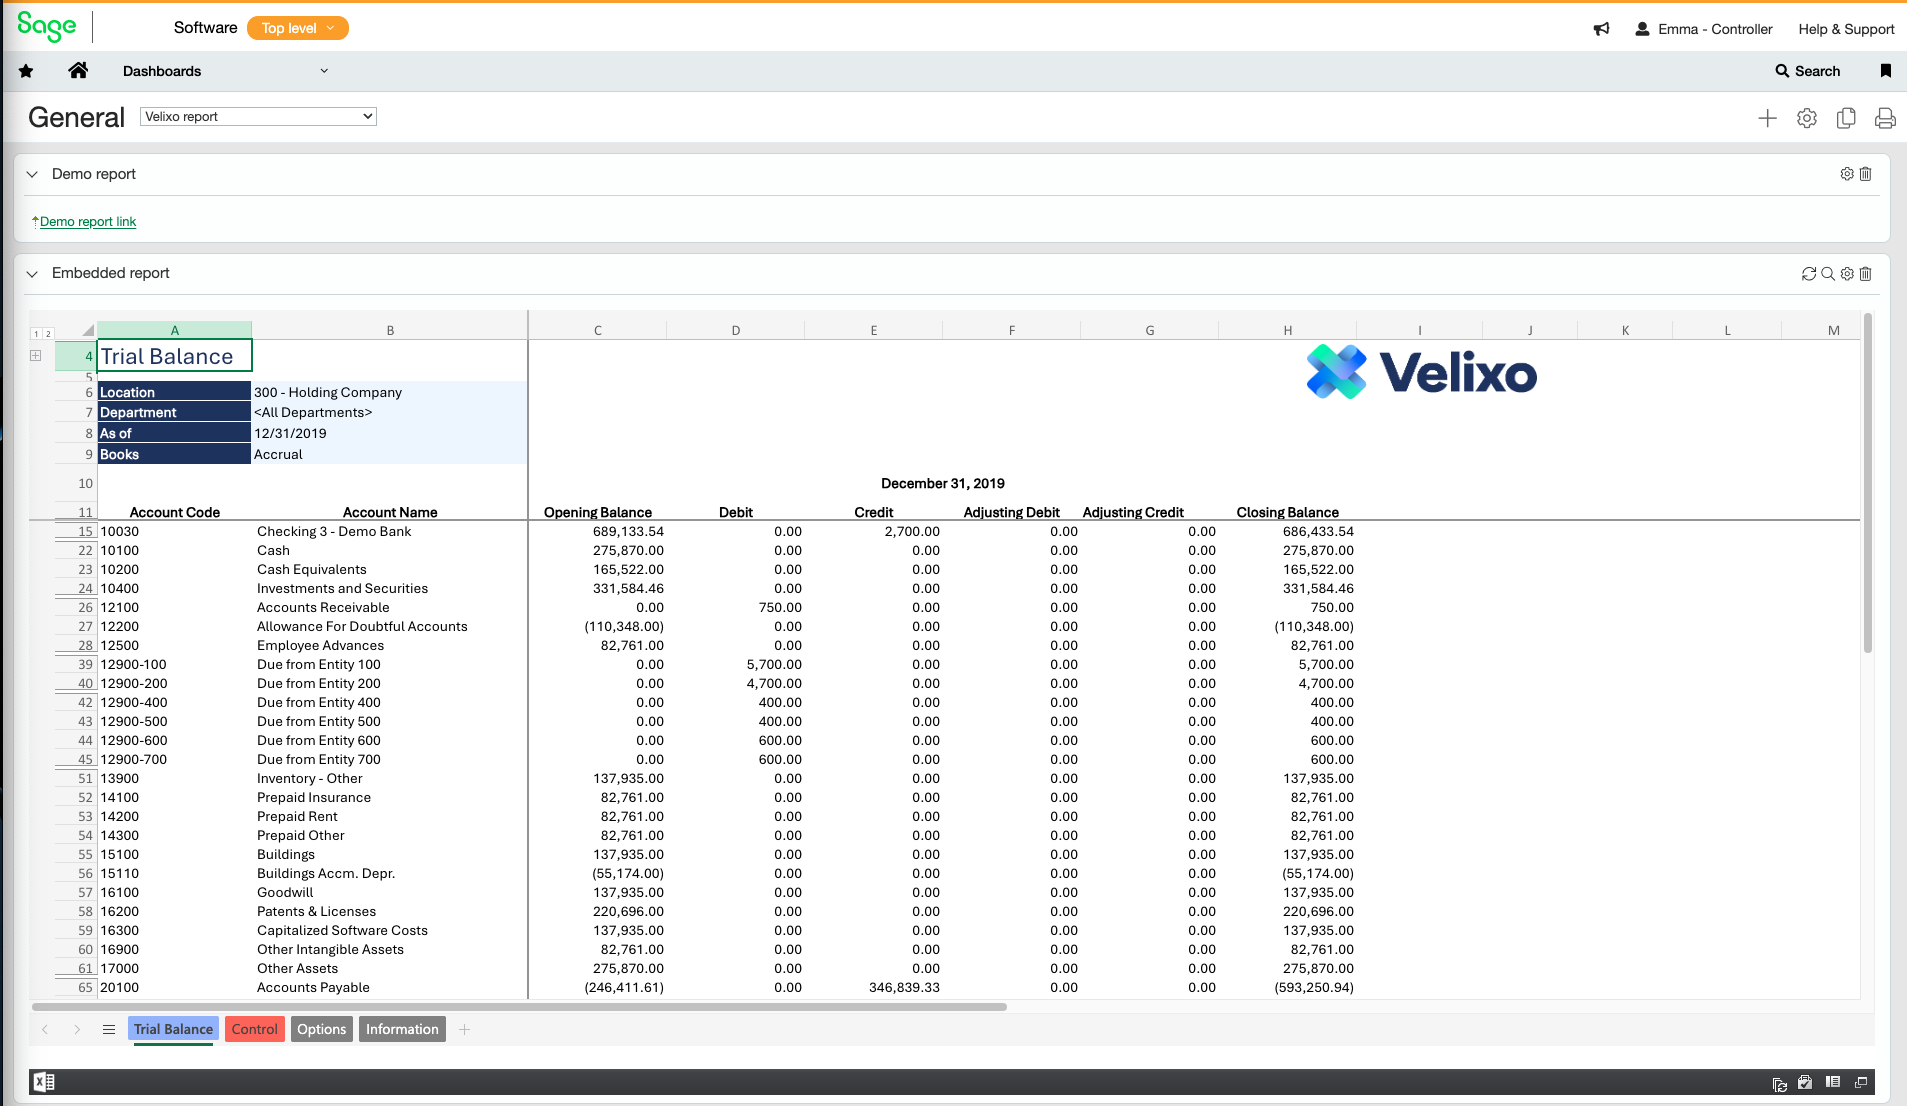This screenshot has width=1907, height=1106.
Task: Switch to the Control sheet tab
Action: coord(254,1029)
